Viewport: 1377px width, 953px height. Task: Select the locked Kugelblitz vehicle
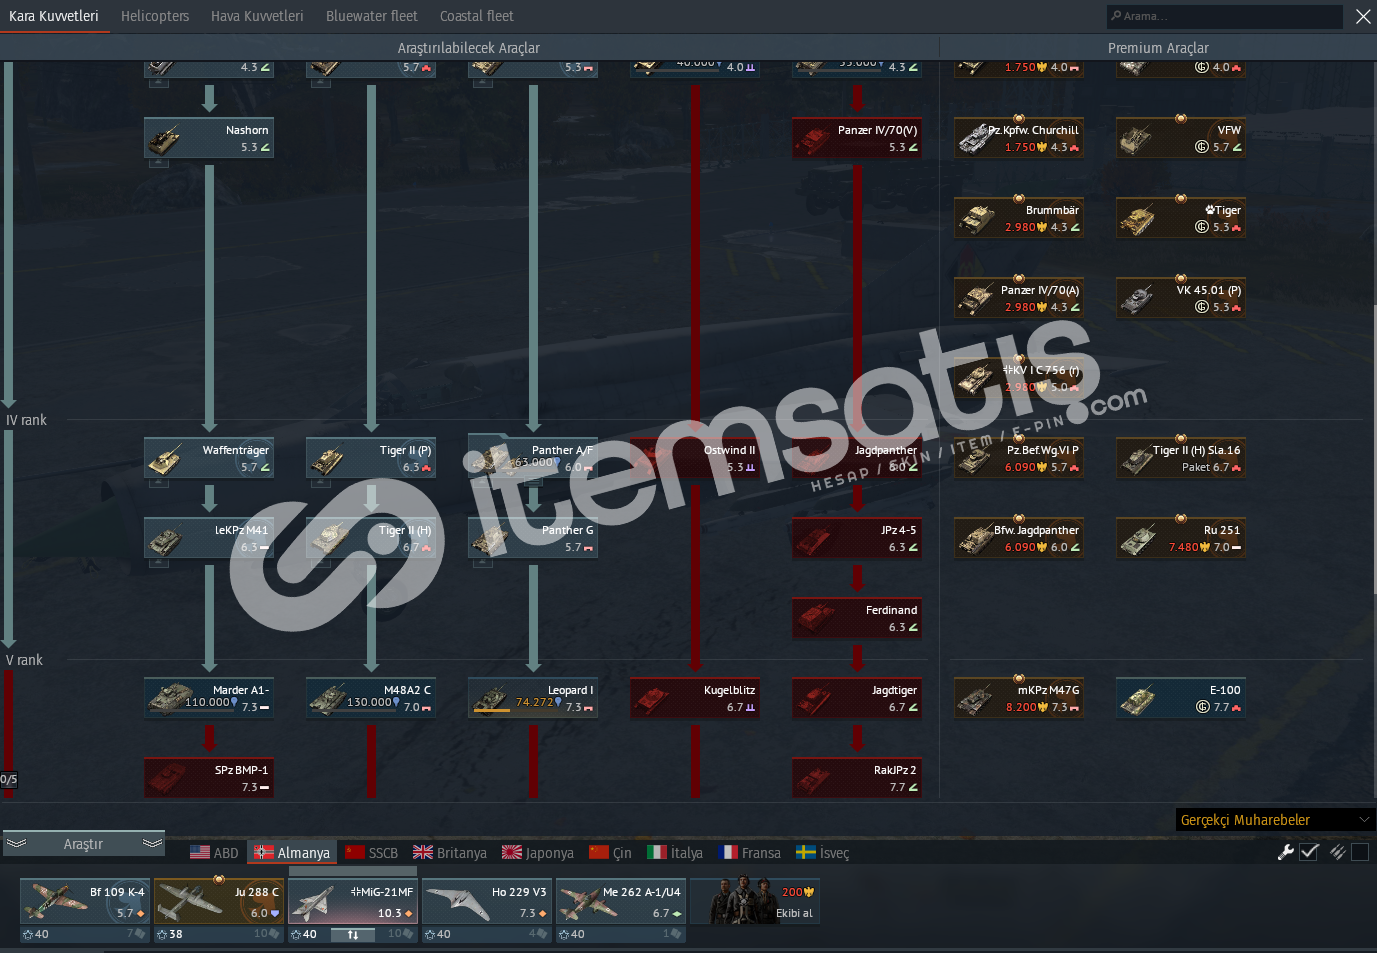695,698
